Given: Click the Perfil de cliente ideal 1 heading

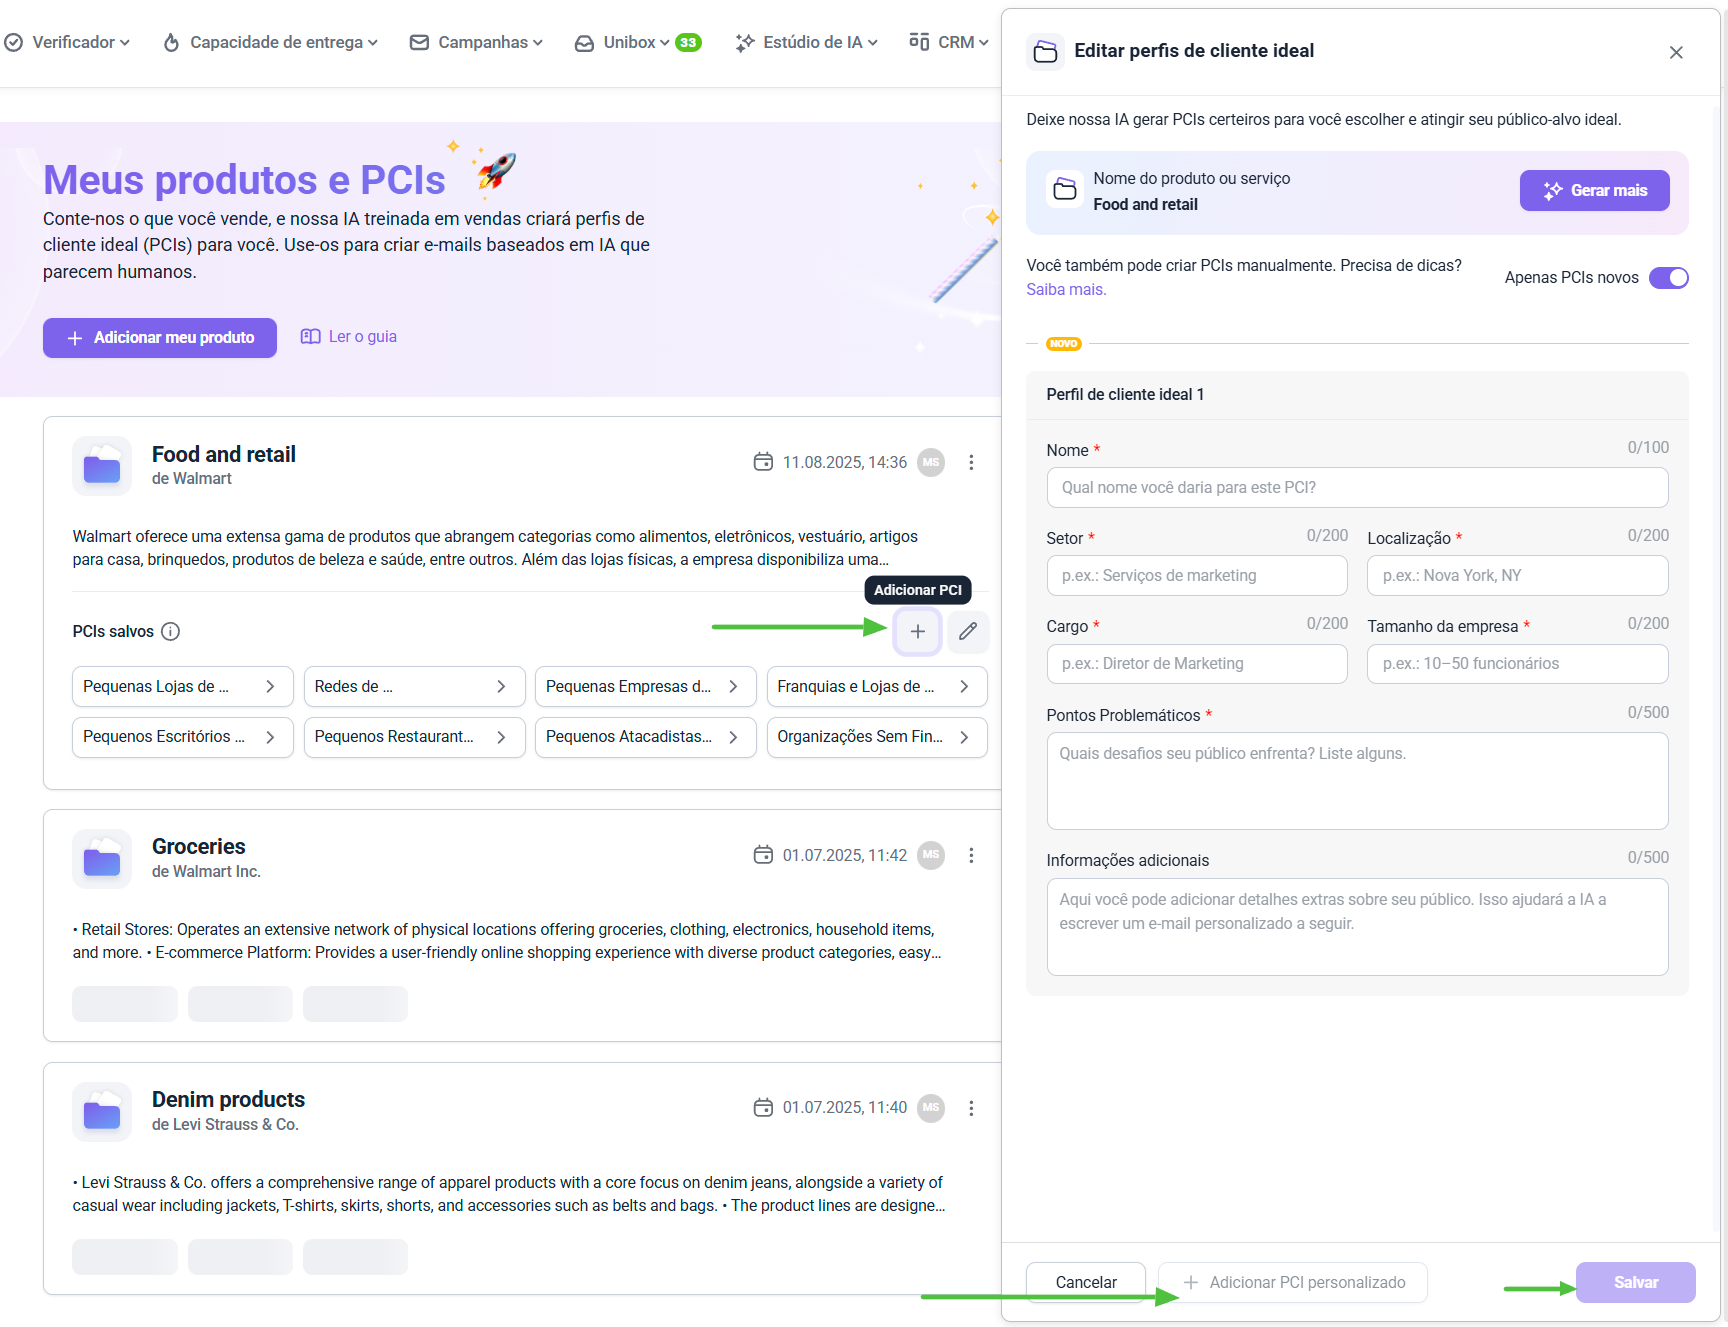Looking at the screenshot, I should tap(1125, 395).
